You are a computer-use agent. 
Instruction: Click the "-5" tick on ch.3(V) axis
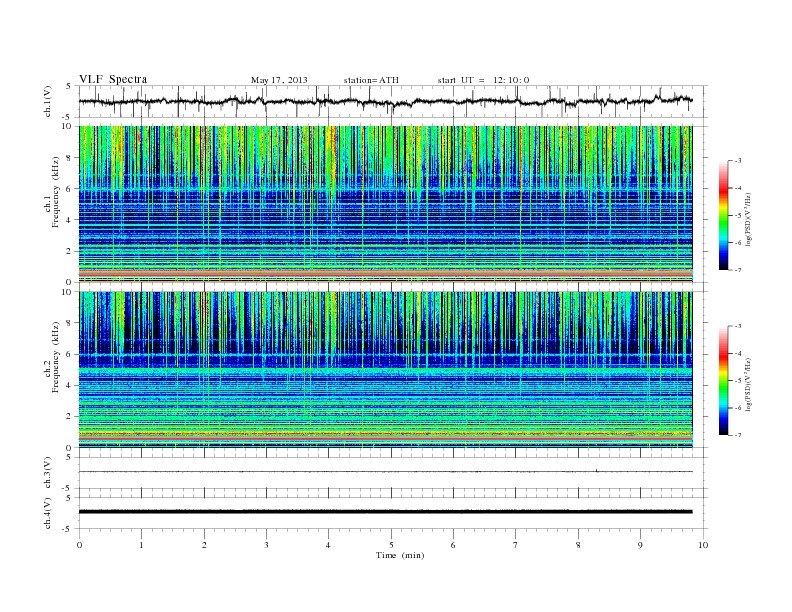pyautogui.click(x=68, y=488)
